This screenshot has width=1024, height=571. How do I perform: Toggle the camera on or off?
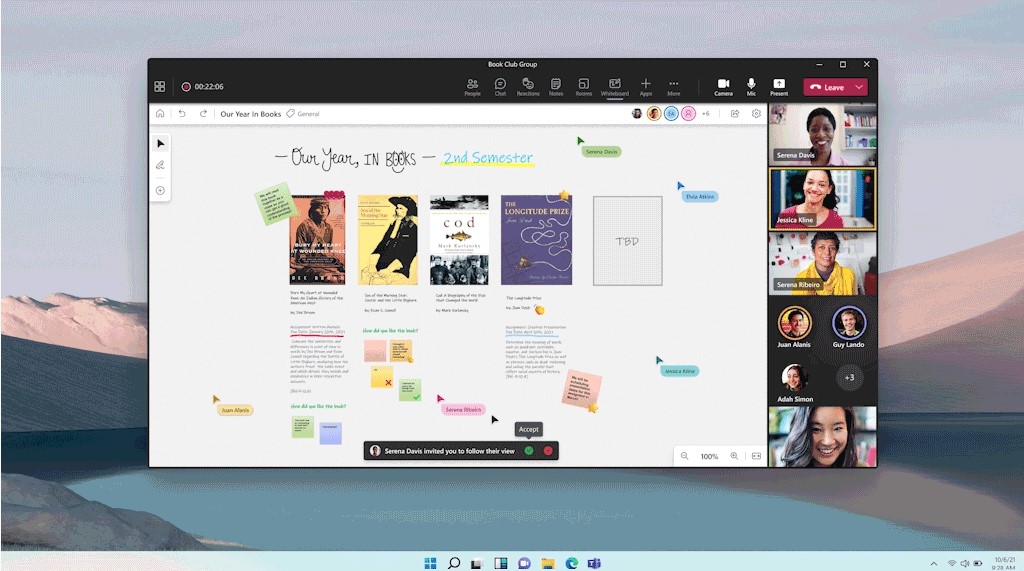tap(723, 87)
